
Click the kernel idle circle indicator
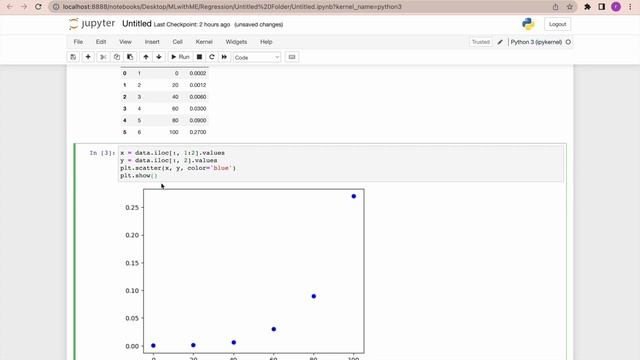568,42
